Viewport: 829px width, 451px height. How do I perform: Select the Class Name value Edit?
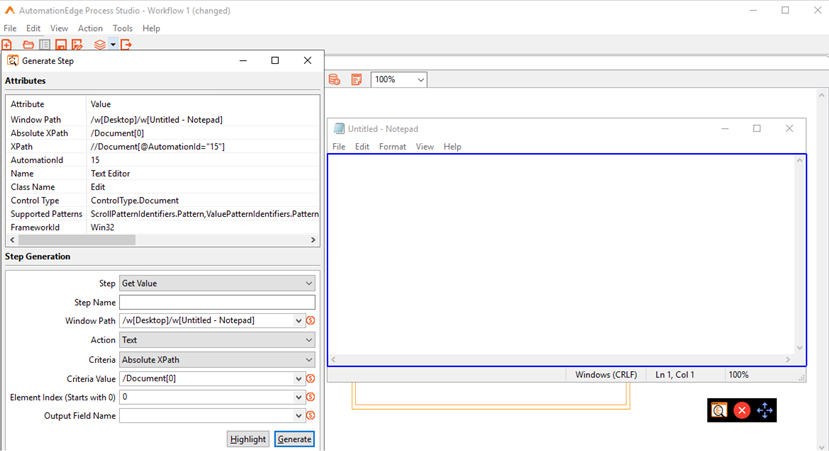(x=98, y=187)
